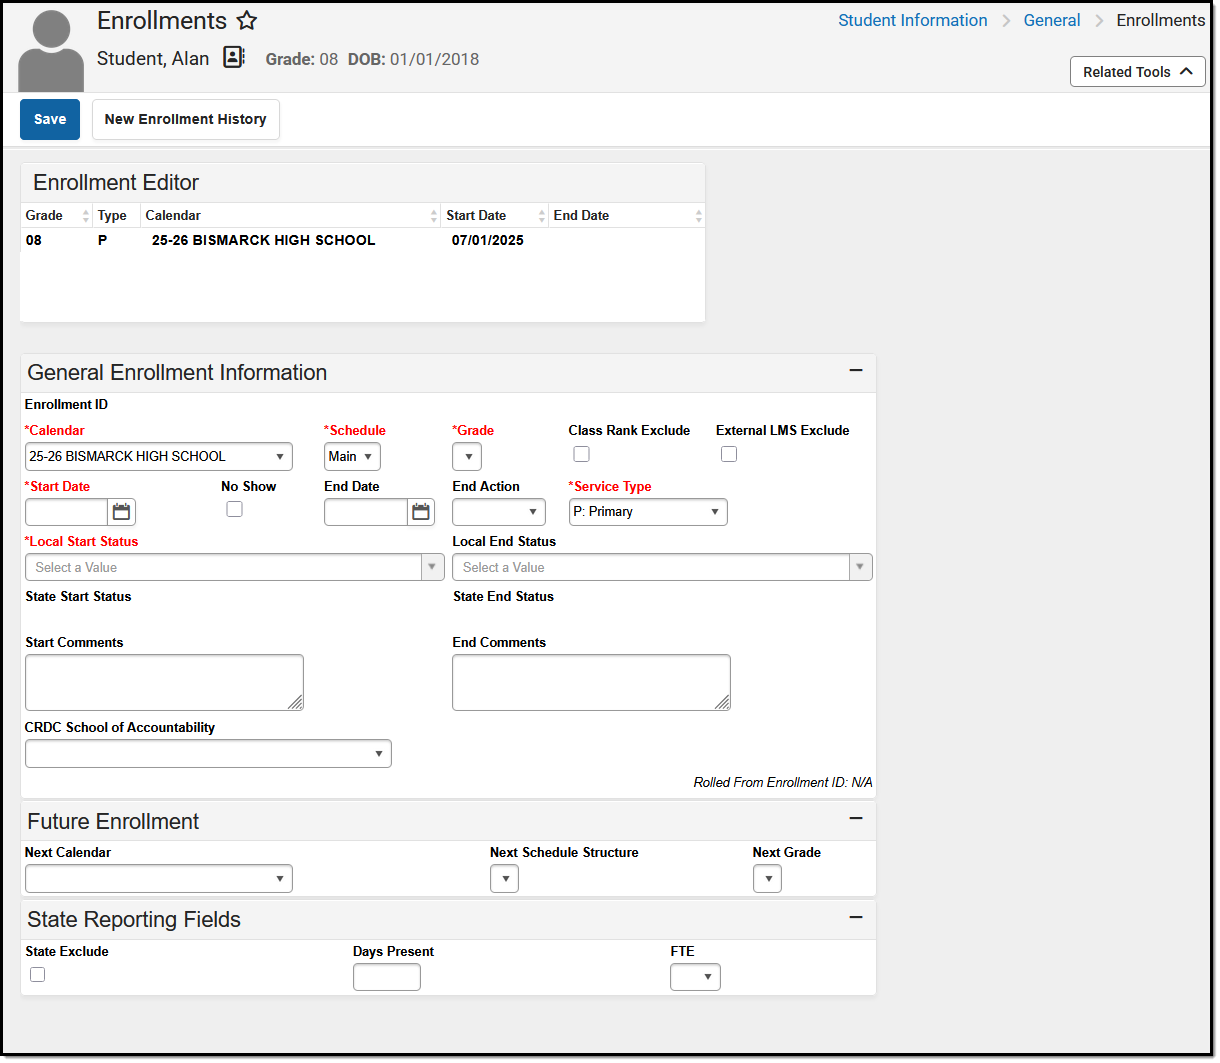Sort the Start Date column in Enrollment Editor

point(541,215)
